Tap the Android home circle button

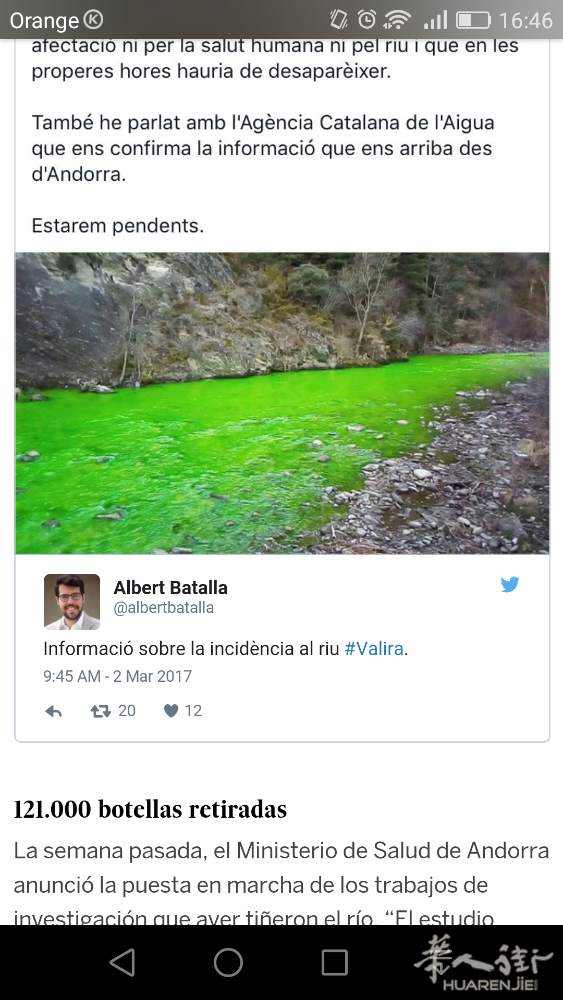coord(228,962)
